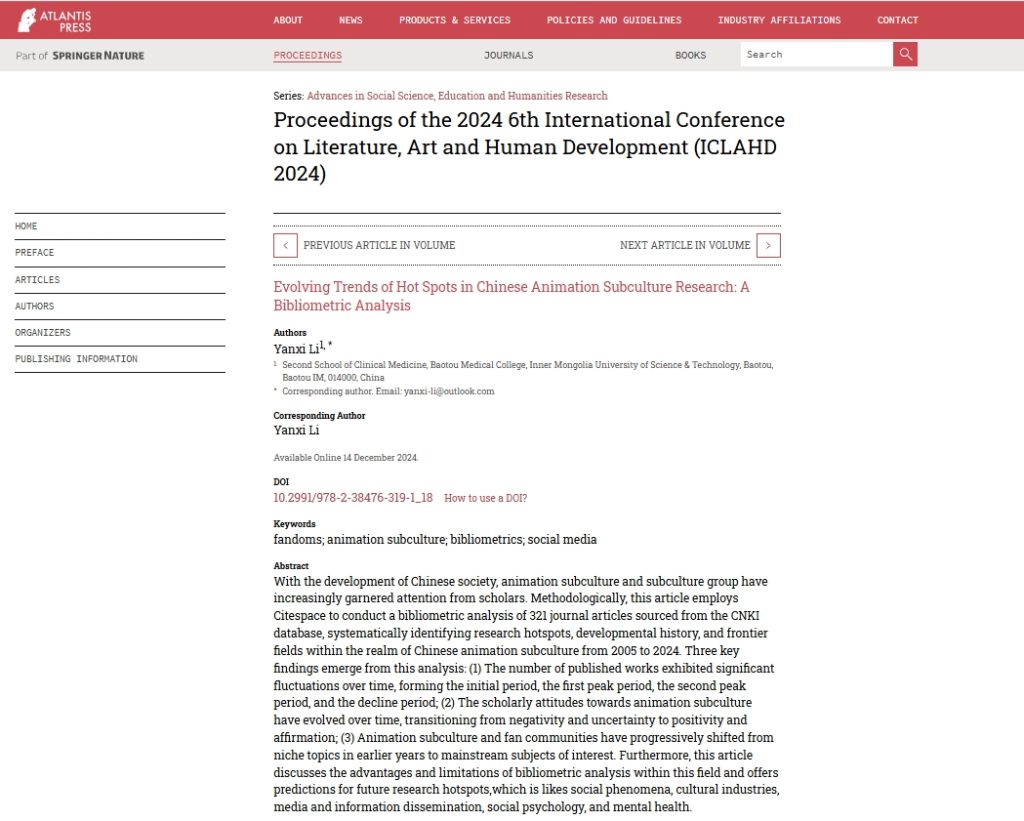Select Preface in the sidebar
This screenshot has height=821, width=1024.
coord(120,253)
